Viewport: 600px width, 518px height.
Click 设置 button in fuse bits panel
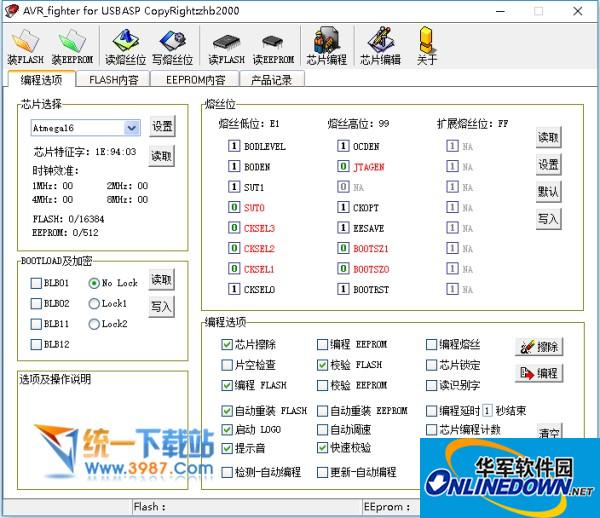click(x=548, y=164)
